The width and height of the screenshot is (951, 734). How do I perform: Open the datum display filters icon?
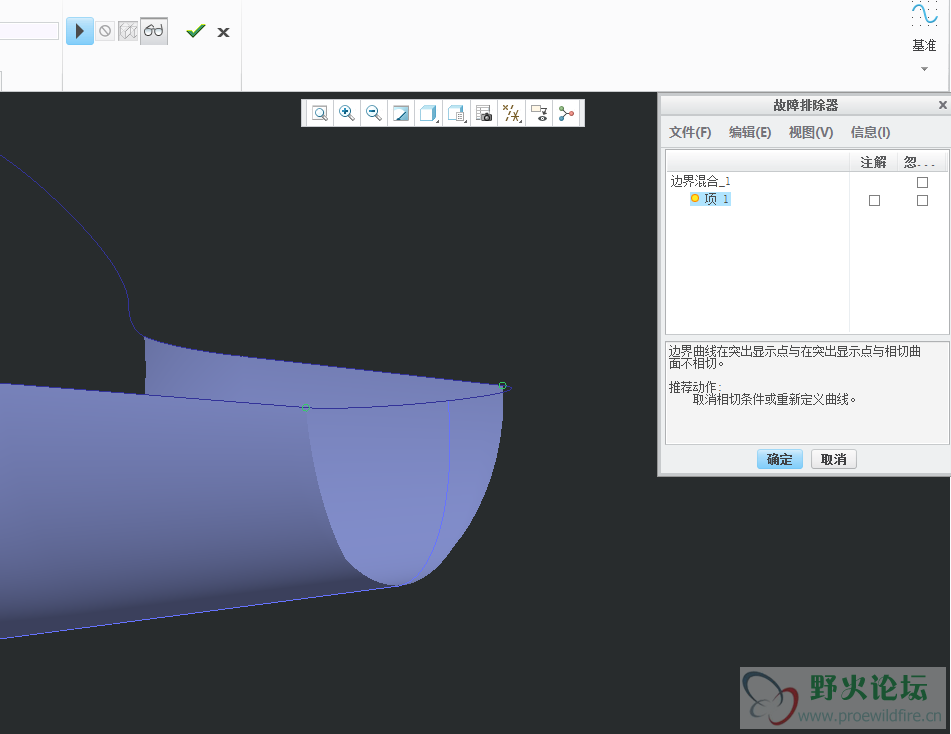click(x=511, y=113)
